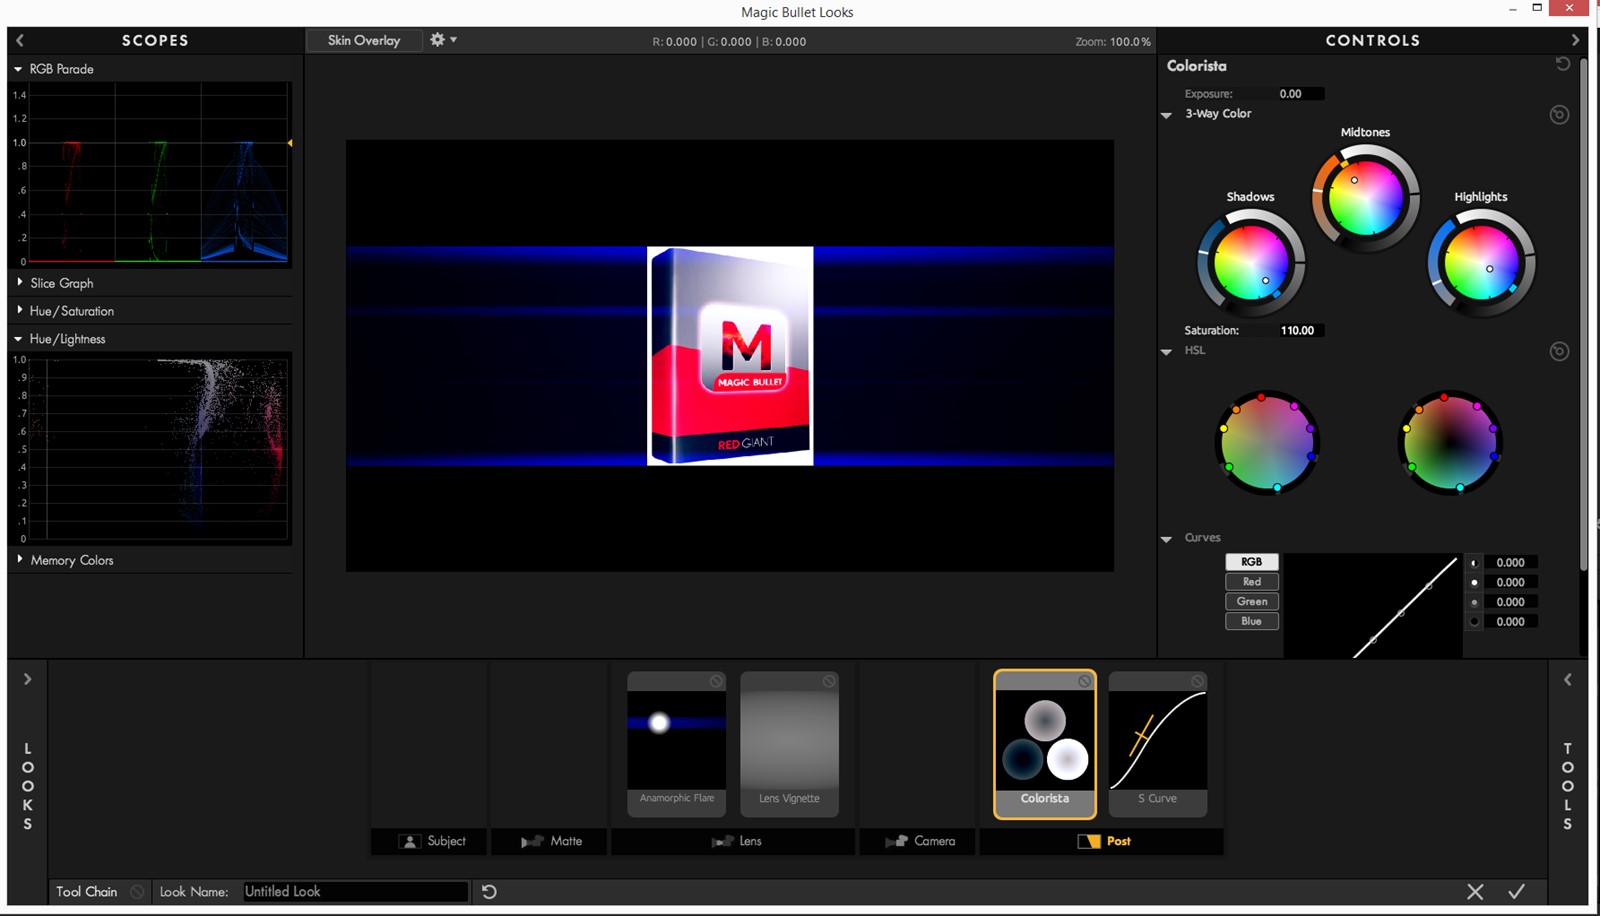
Task: Click the X cancel icon at bottom right
Action: [x=1475, y=891]
